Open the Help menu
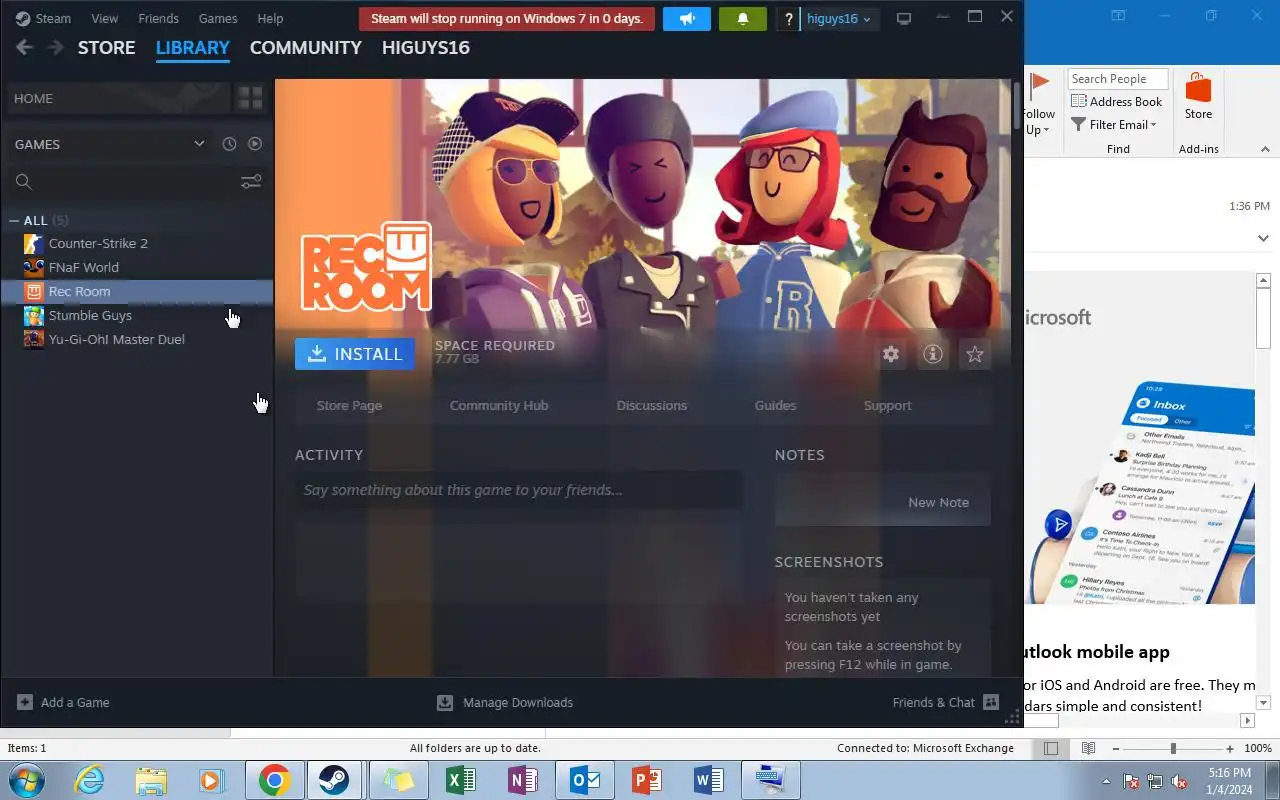The image size is (1280, 800). coord(270,18)
